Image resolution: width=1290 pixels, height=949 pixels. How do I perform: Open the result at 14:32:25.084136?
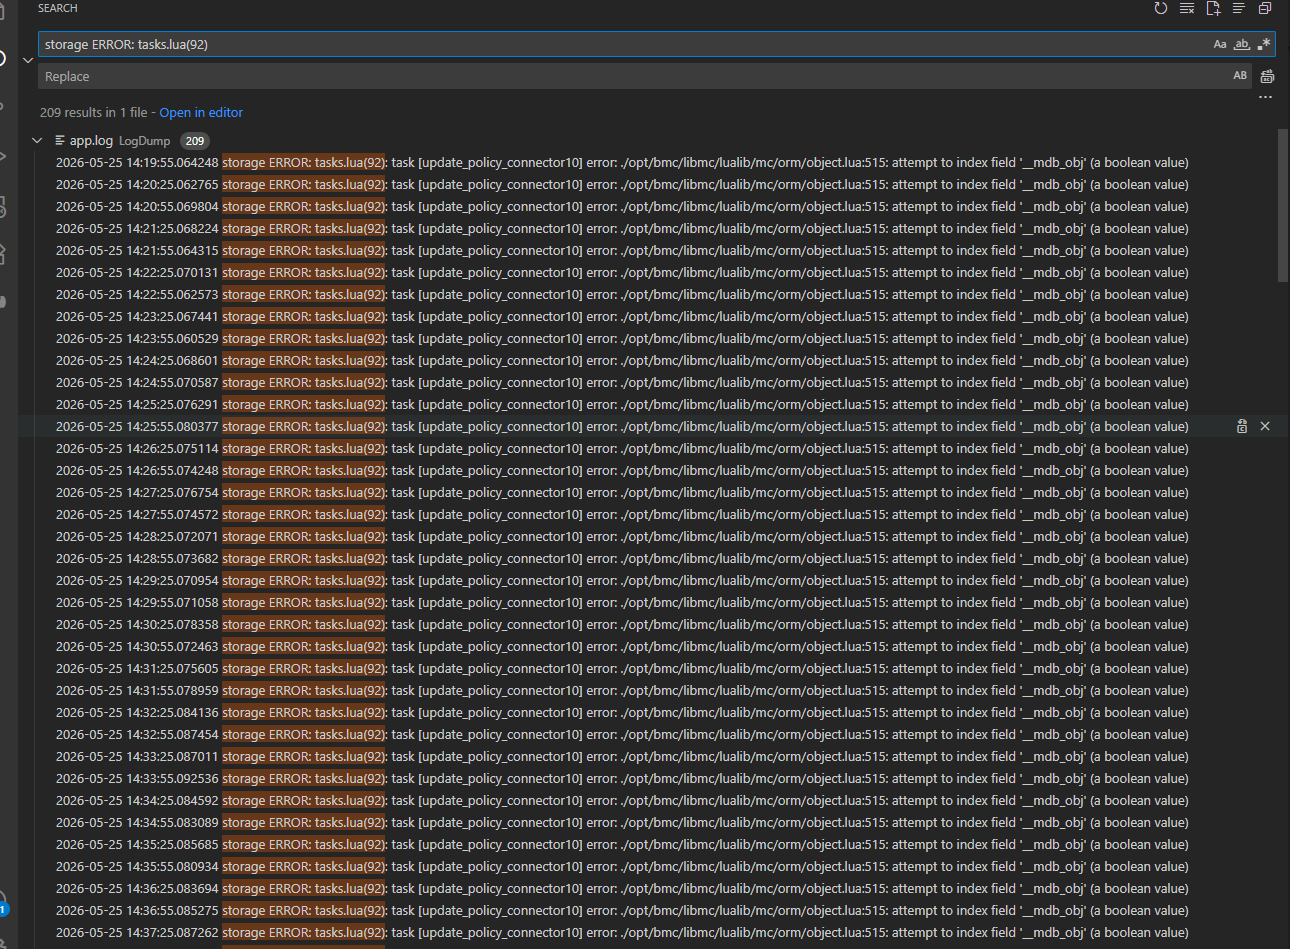point(622,712)
